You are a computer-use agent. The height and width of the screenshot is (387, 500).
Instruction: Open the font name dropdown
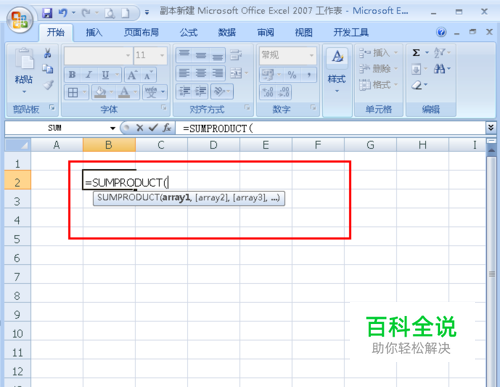(128, 55)
